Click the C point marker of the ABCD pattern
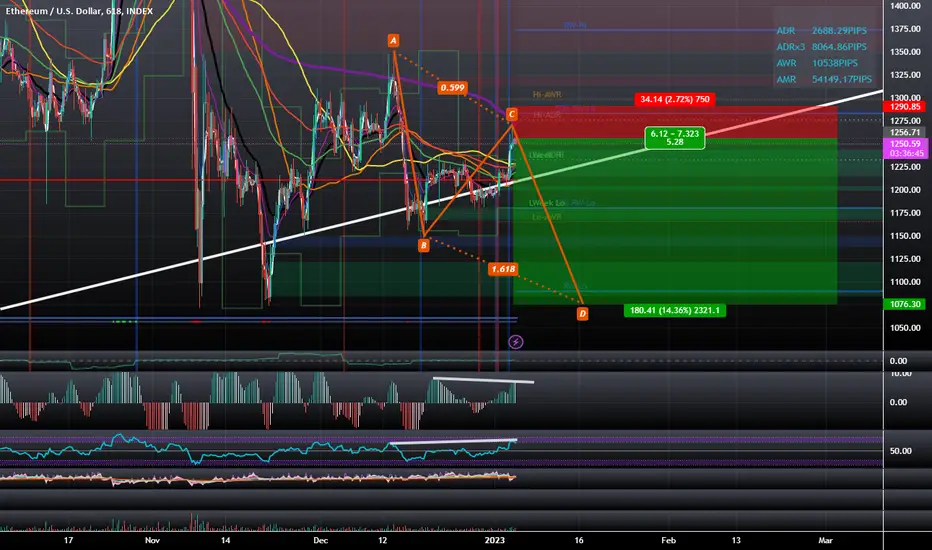This screenshot has width=932, height=550. click(511, 114)
